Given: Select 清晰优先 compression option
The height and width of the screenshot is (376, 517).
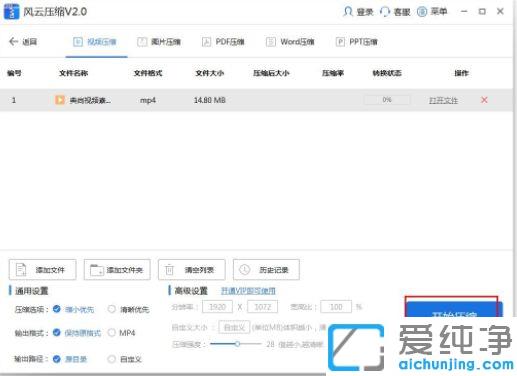Looking at the screenshot, I should [x=112, y=309].
